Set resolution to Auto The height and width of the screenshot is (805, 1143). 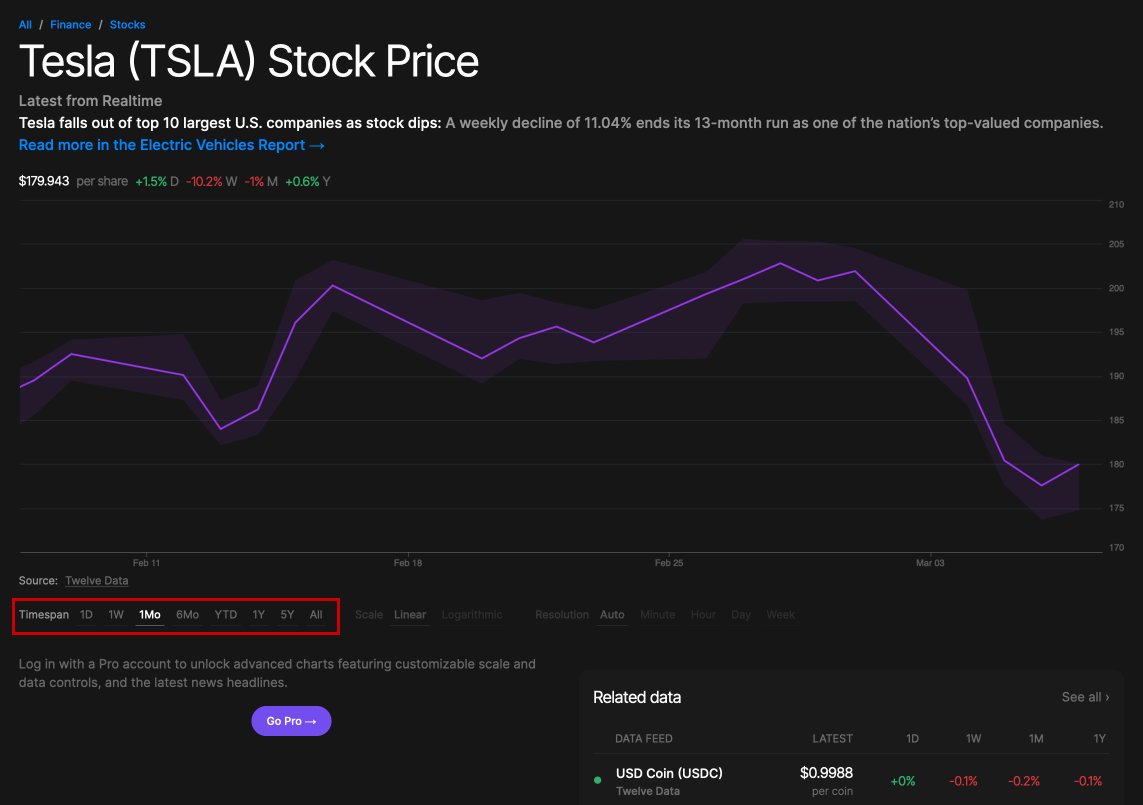coord(612,615)
